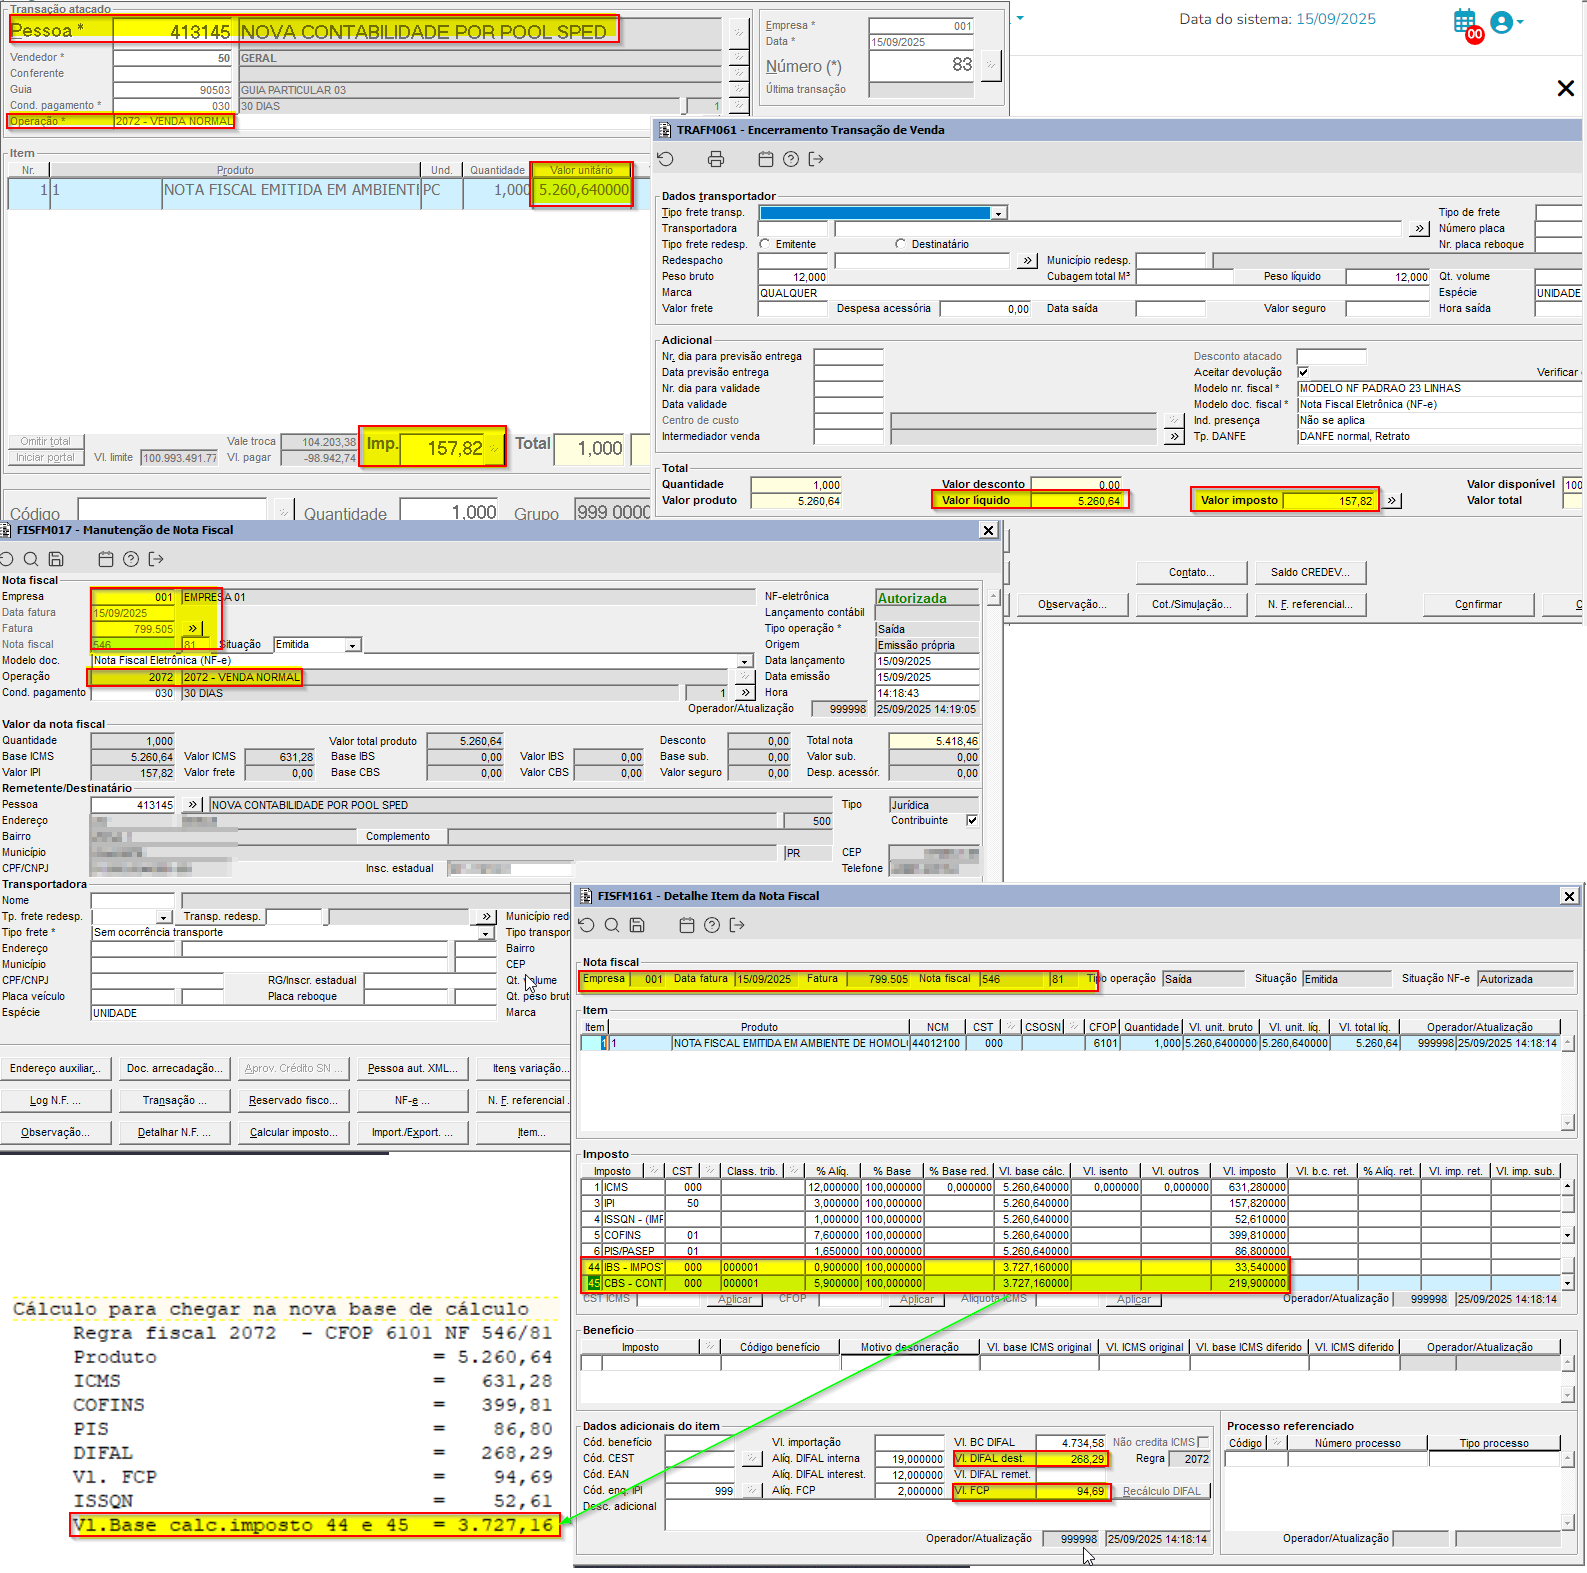The width and height of the screenshot is (1587, 1573).
Task: Open the calendar icon in FISFM017 toolbar
Action: pyautogui.click(x=106, y=559)
